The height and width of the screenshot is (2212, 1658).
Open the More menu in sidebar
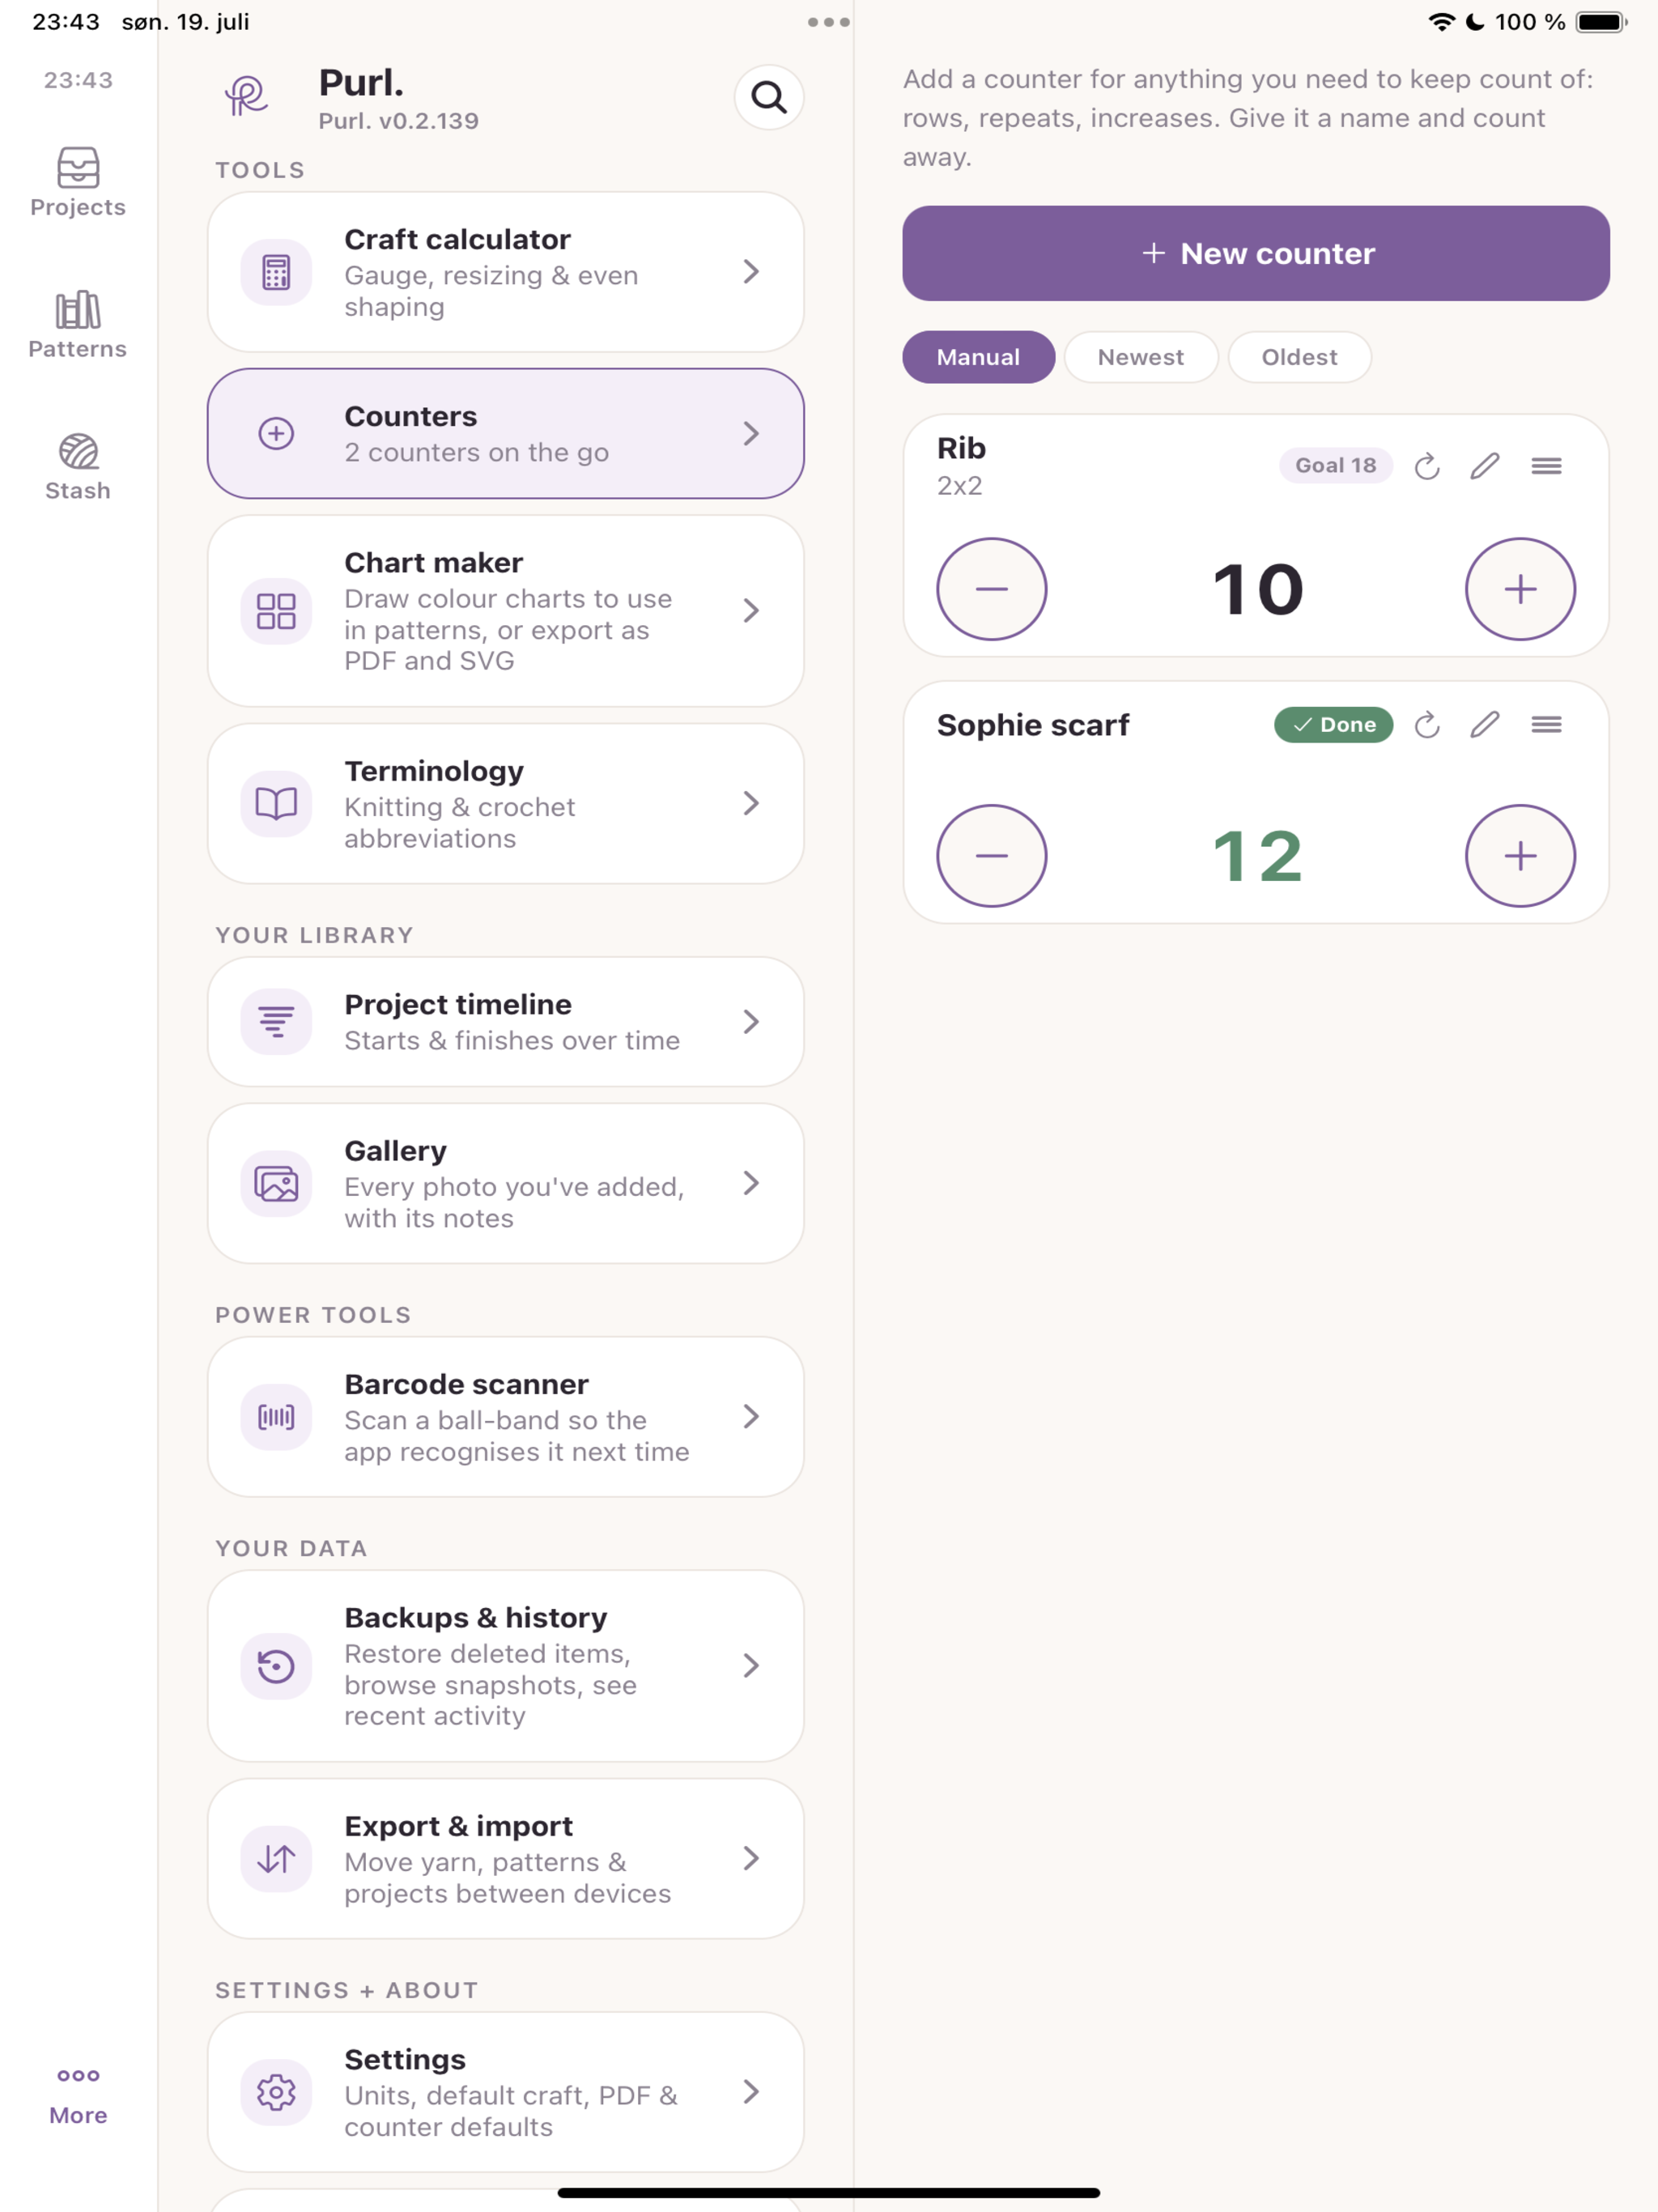pos(78,2096)
